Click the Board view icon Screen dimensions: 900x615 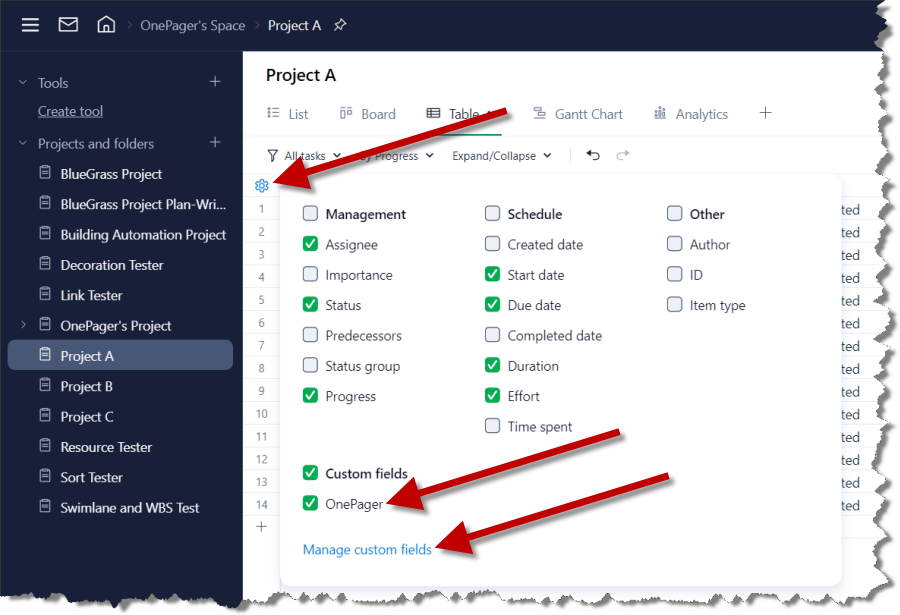tap(346, 113)
